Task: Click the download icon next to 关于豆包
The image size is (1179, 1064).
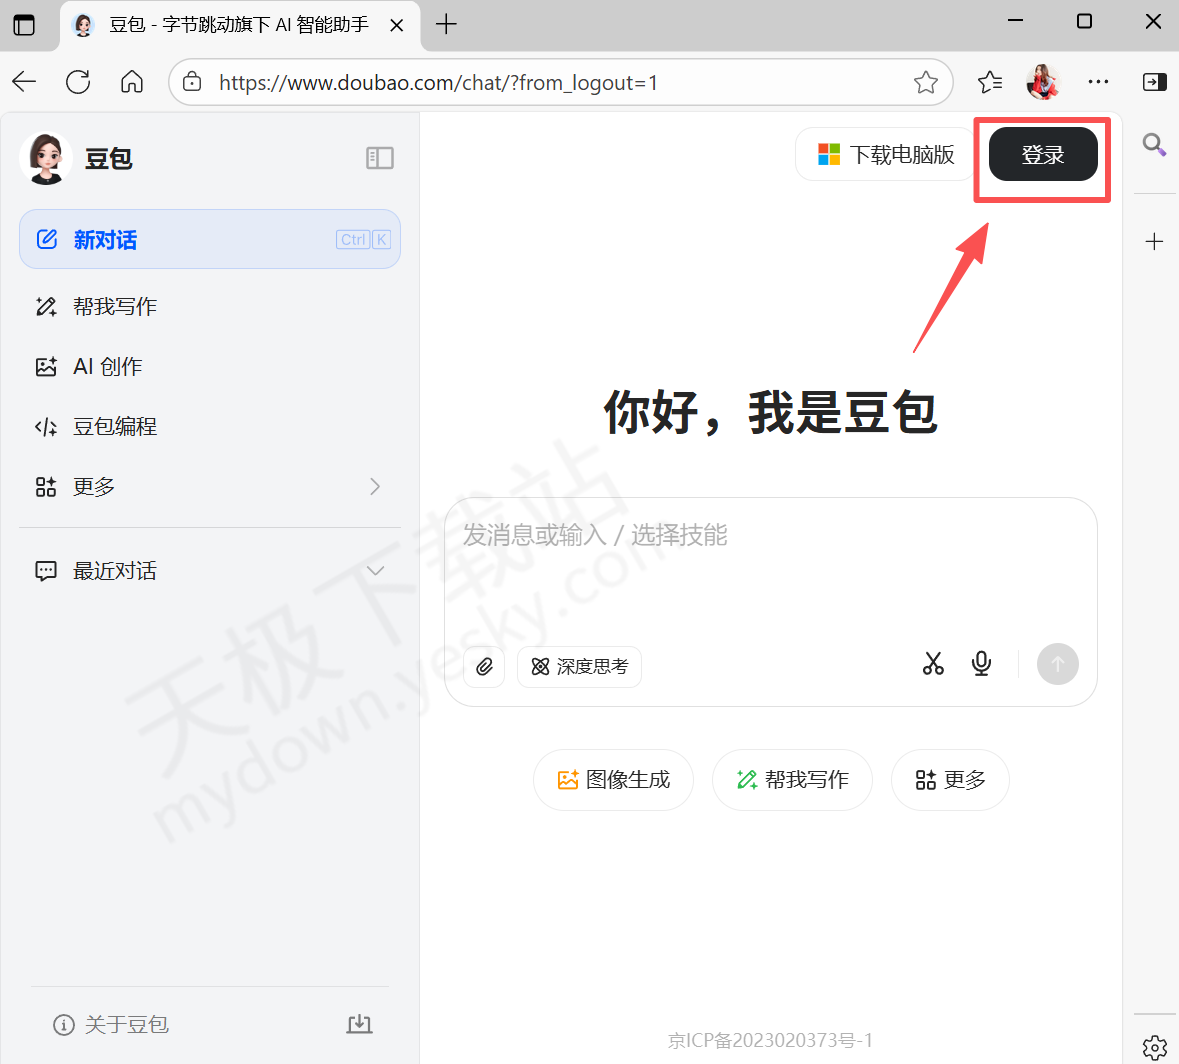Action: [x=359, y=1024]
